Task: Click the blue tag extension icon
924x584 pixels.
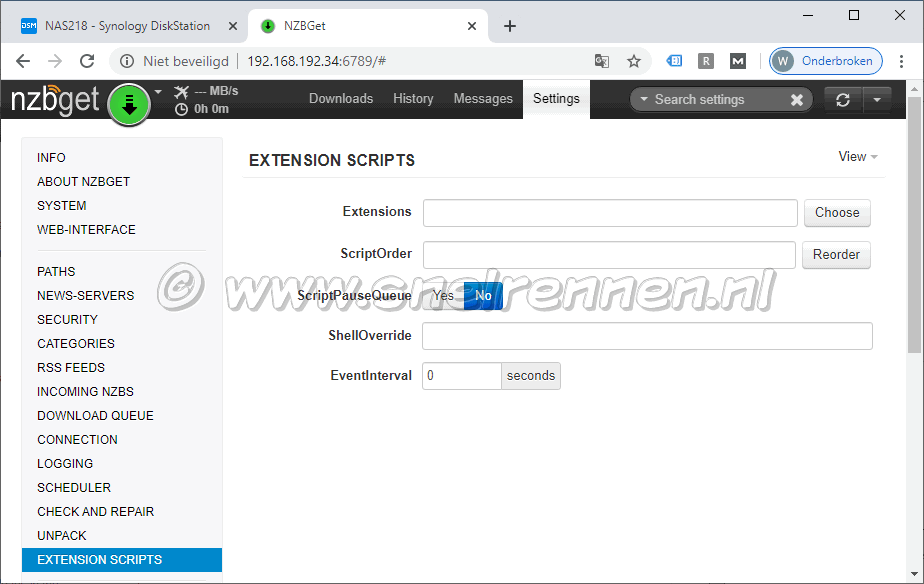Action: click(x=674, y=61)
